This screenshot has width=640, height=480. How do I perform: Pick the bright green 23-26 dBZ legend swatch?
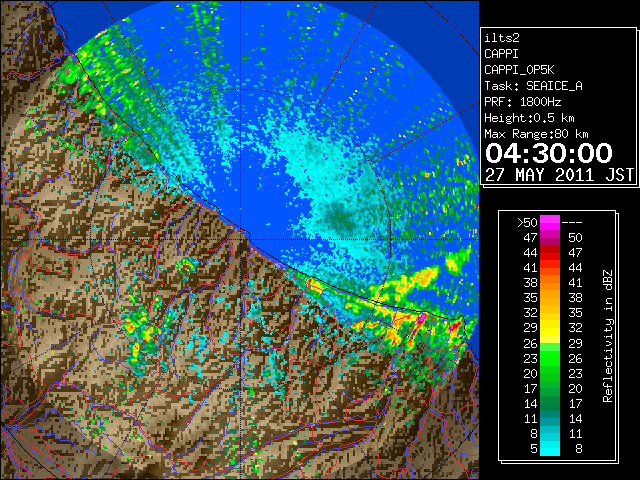[550, 358]
